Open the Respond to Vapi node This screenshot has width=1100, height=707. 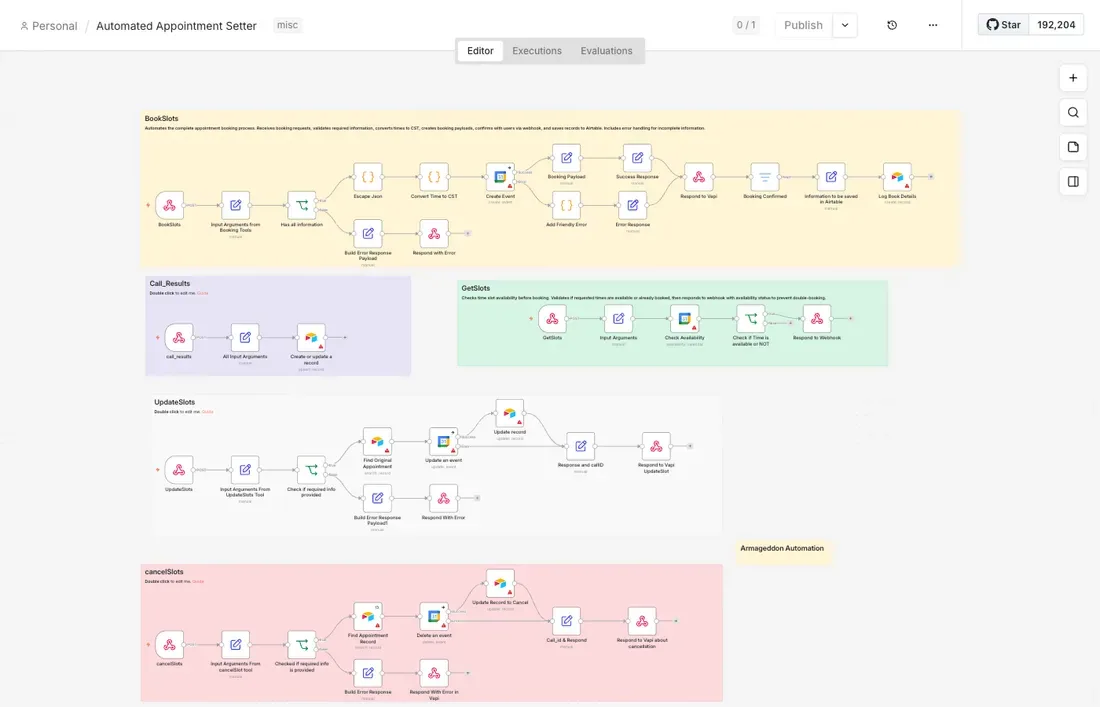coord(699,177)
